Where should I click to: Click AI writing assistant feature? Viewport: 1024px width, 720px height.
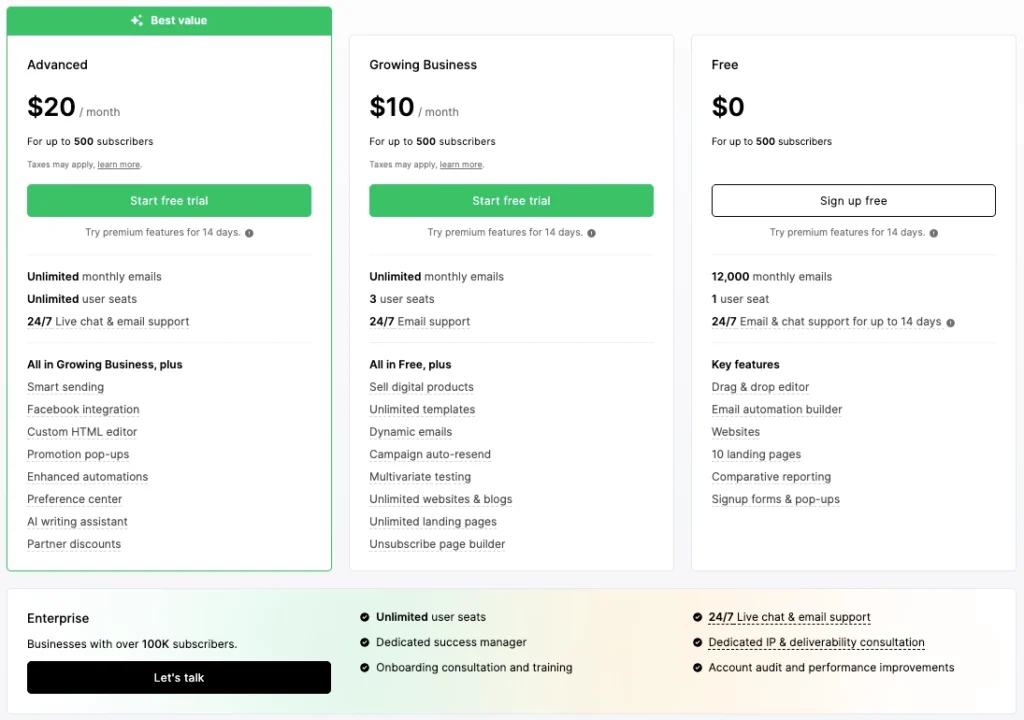(x=77, y=521)
